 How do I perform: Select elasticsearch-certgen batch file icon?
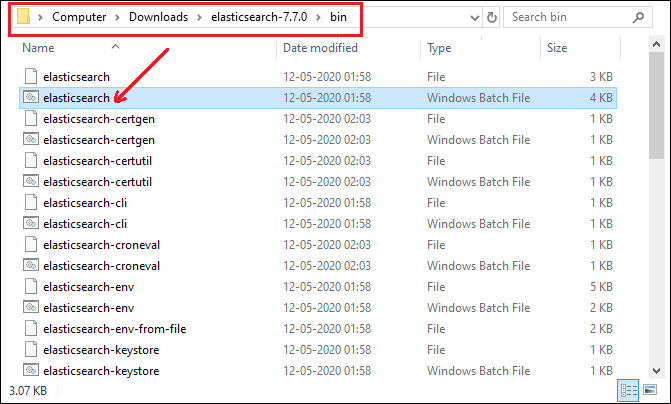pos(31,139)
